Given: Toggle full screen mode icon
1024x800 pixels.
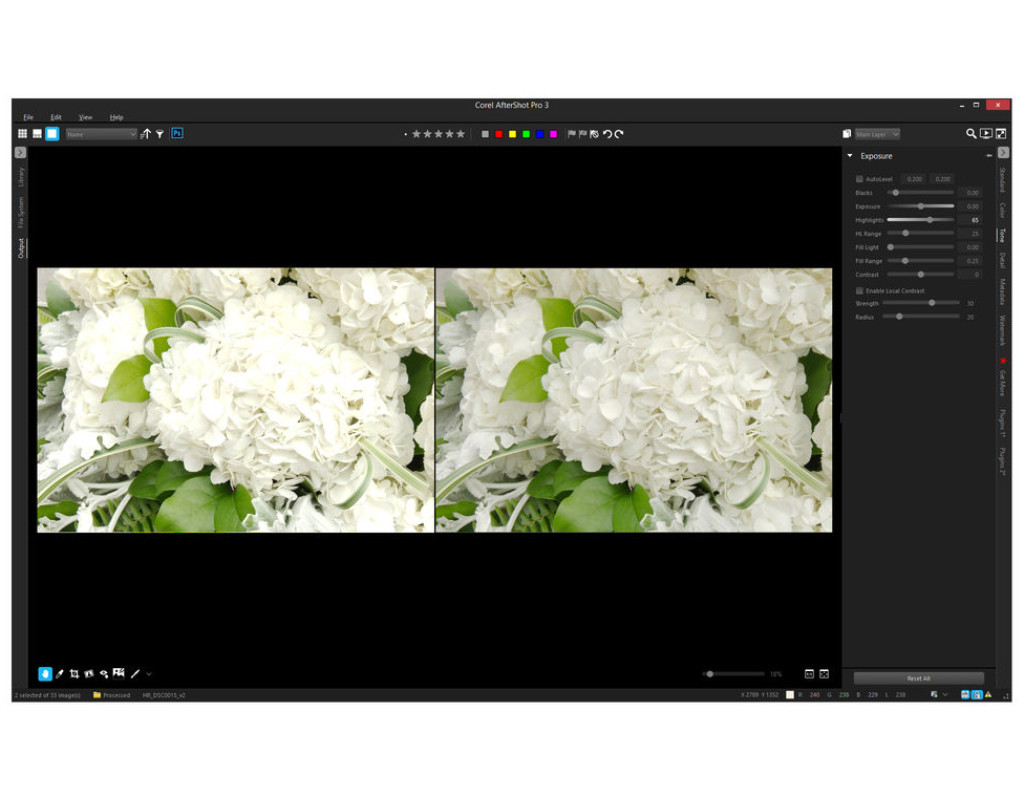Looking at the screenshot, I should coord(1000,134).
